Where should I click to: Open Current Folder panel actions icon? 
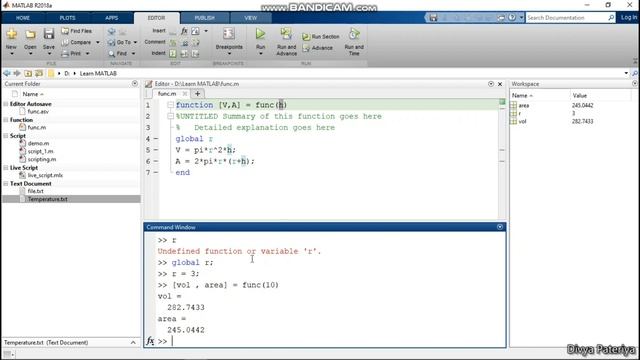tap(135, 84)
